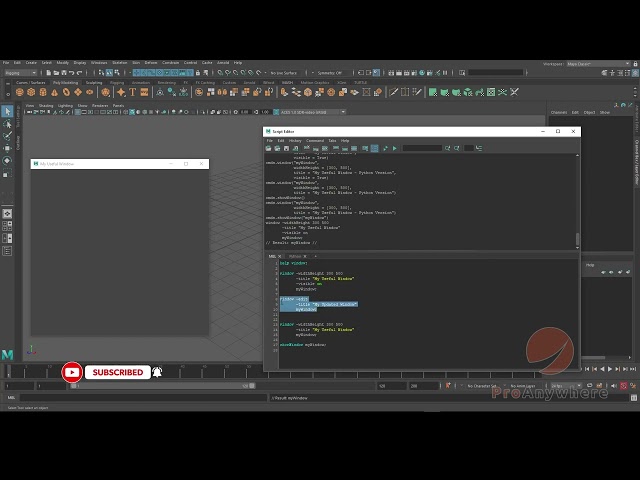Click the Channels menu in Channel Box
640x480 pixels.
click(558, 112)
